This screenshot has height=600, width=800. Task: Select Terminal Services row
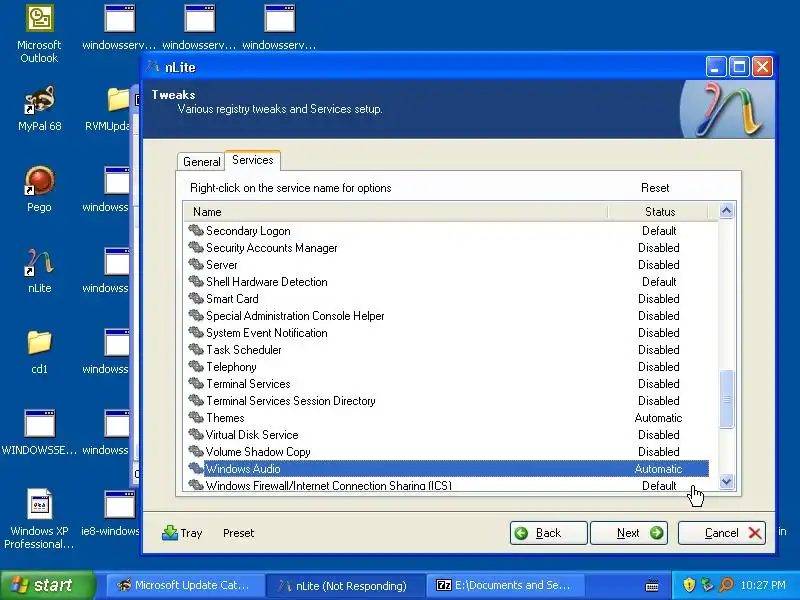click(x=446, y=384)
